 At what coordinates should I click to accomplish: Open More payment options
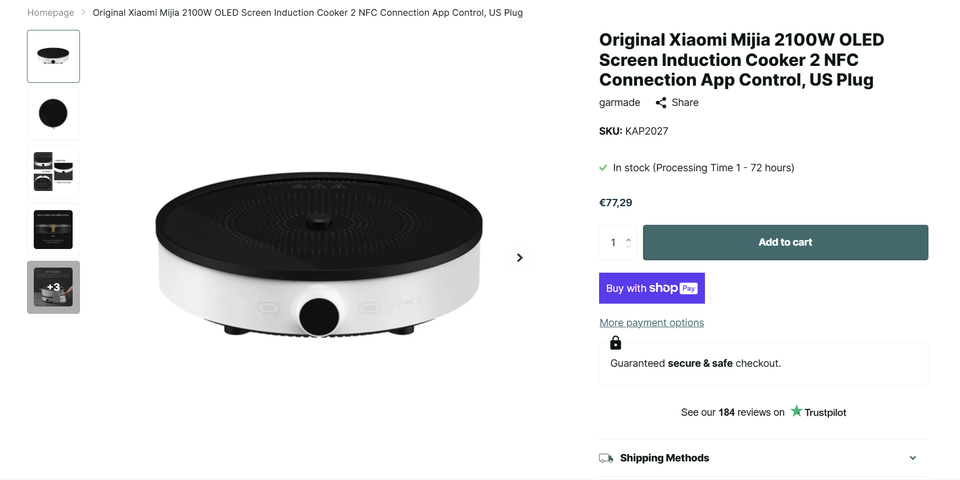tap(651, 323)
